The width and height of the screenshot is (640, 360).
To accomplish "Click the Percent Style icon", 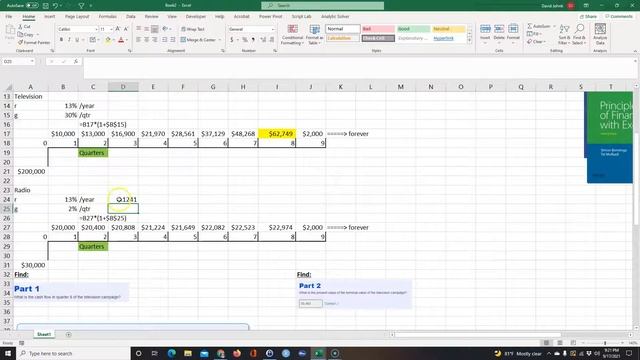I will click(245, 40).
